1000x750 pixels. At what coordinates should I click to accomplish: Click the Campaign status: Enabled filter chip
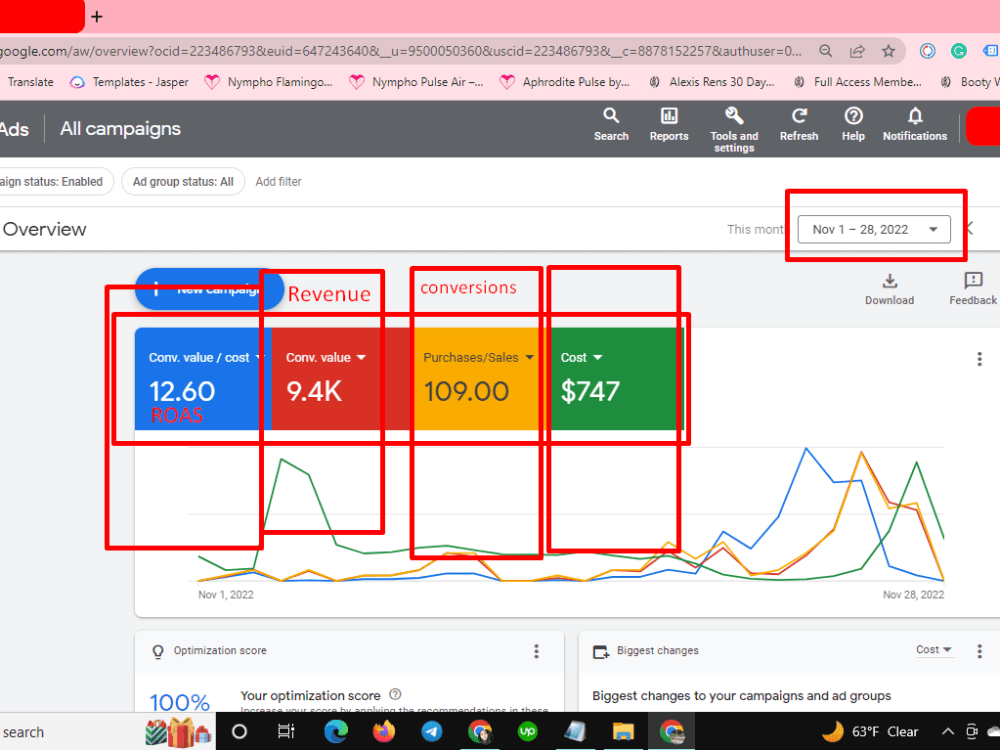[x=54, y=182]
